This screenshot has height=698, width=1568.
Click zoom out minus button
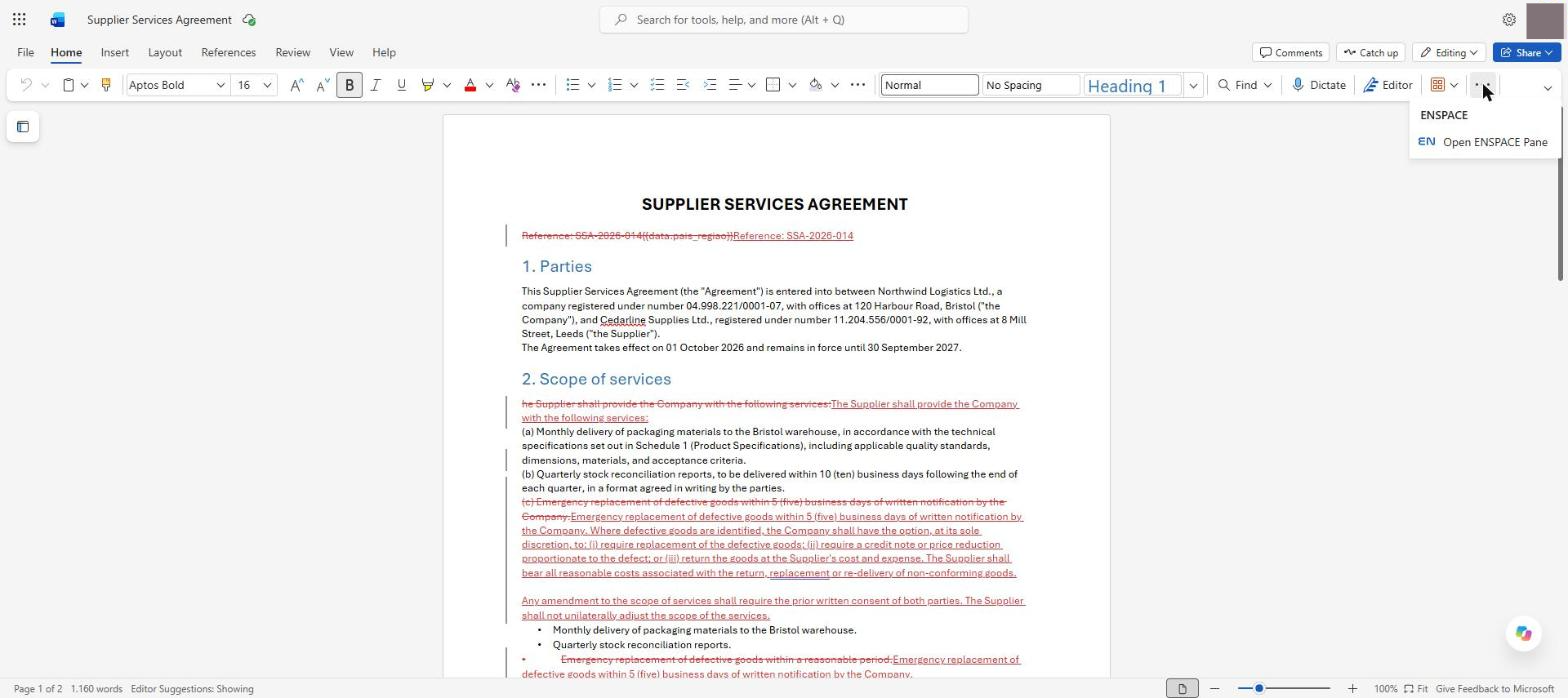pyautogui.click(x=1215, y=688)
